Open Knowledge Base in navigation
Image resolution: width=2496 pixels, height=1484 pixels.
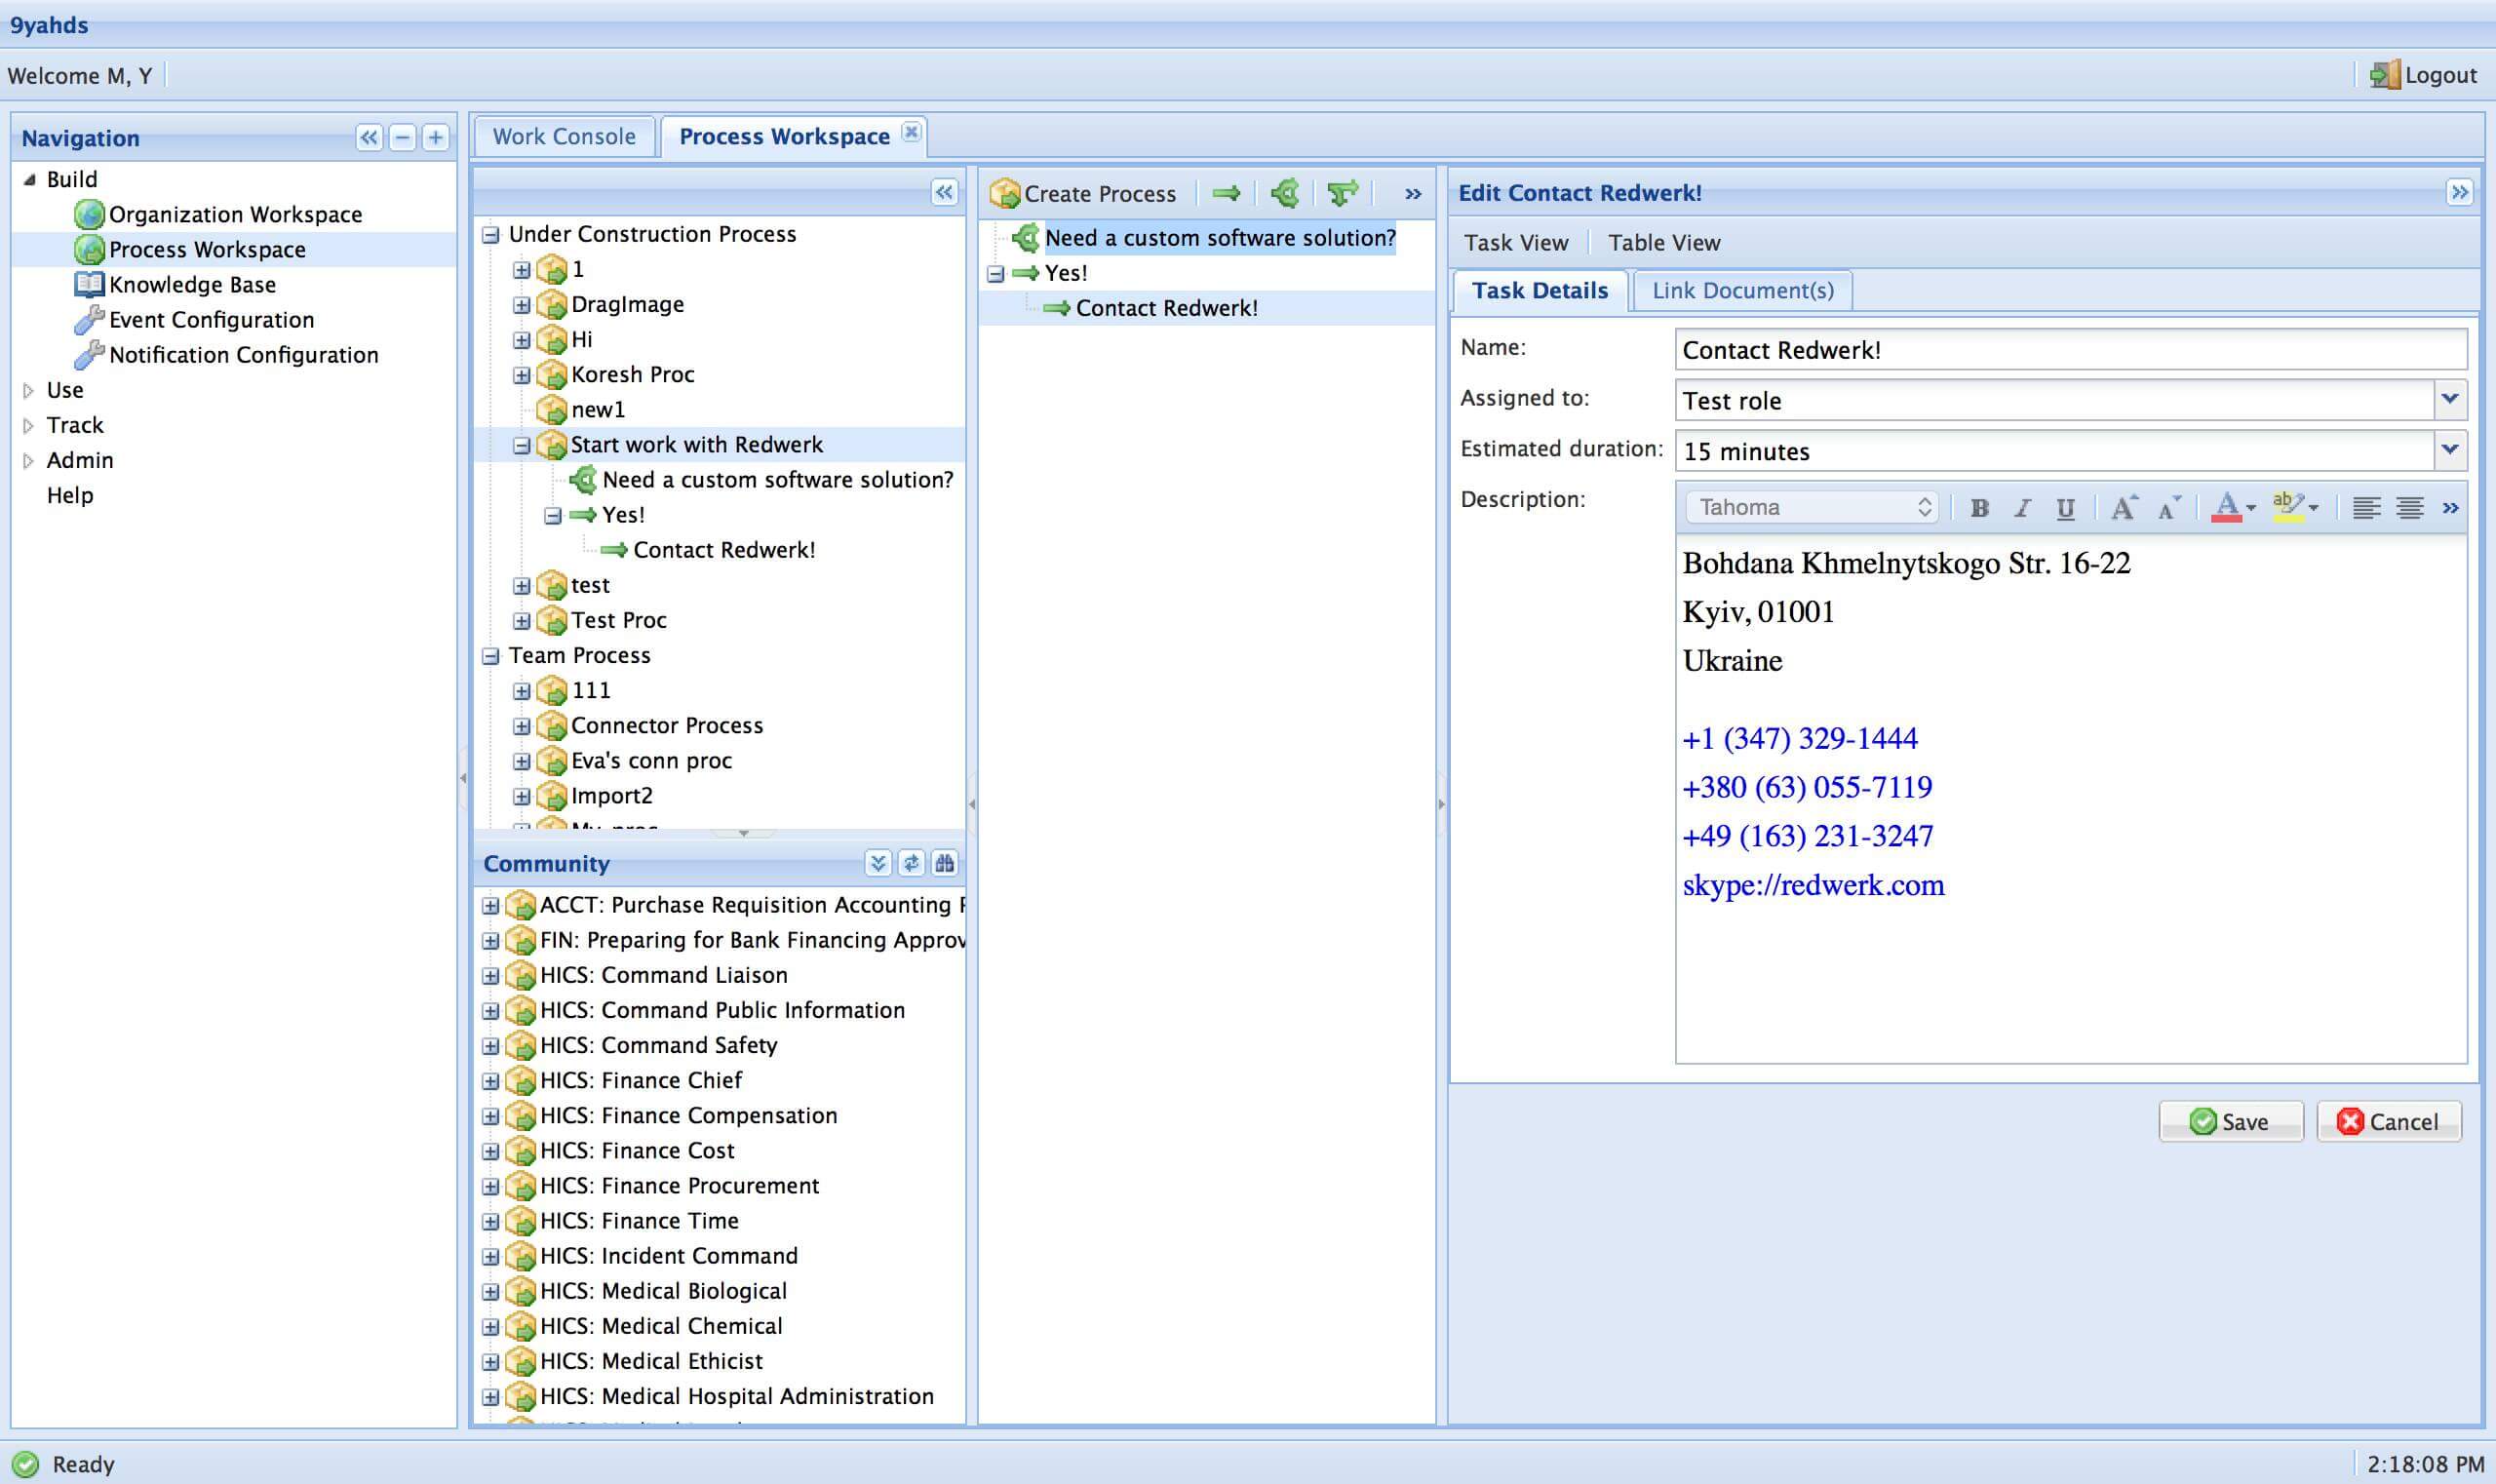192,284
